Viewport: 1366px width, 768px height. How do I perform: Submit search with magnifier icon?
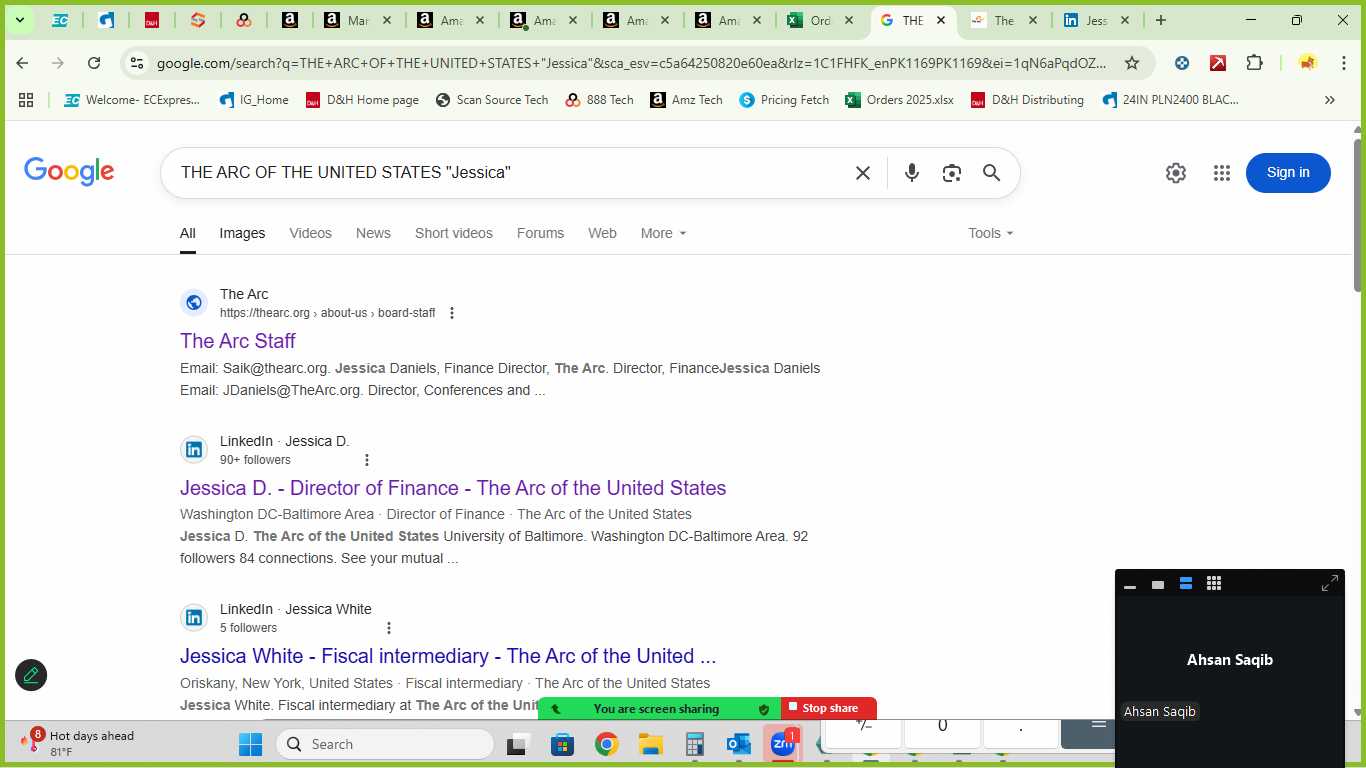click(x=992, y=173)
